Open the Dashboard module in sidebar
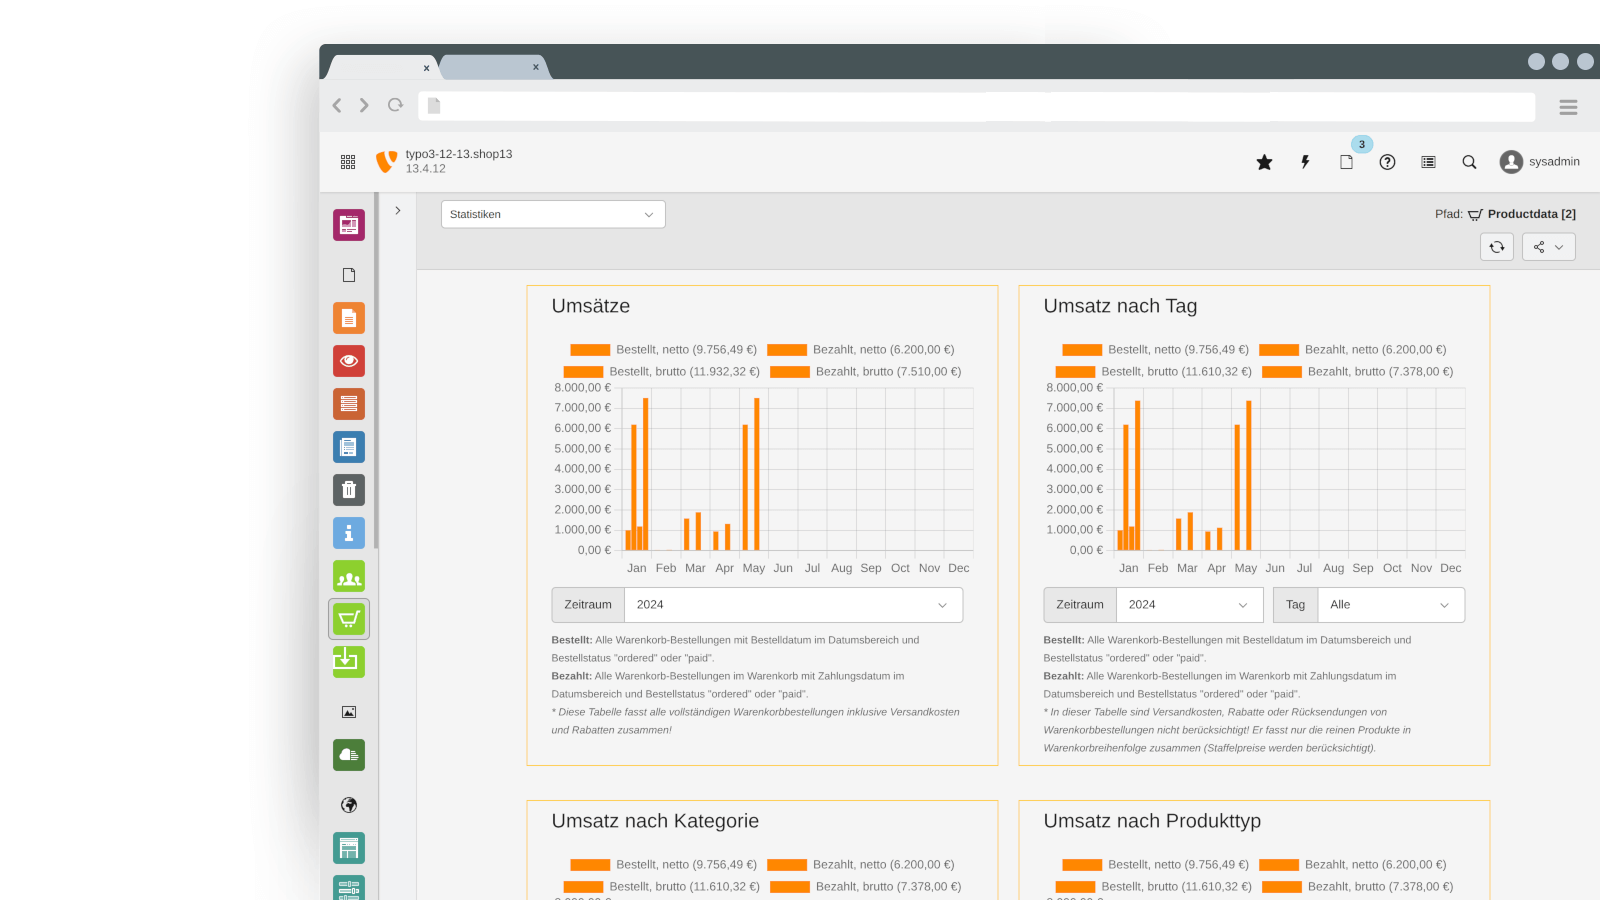Viewport: 1600px width, 900px height. [x=349, y=225]
